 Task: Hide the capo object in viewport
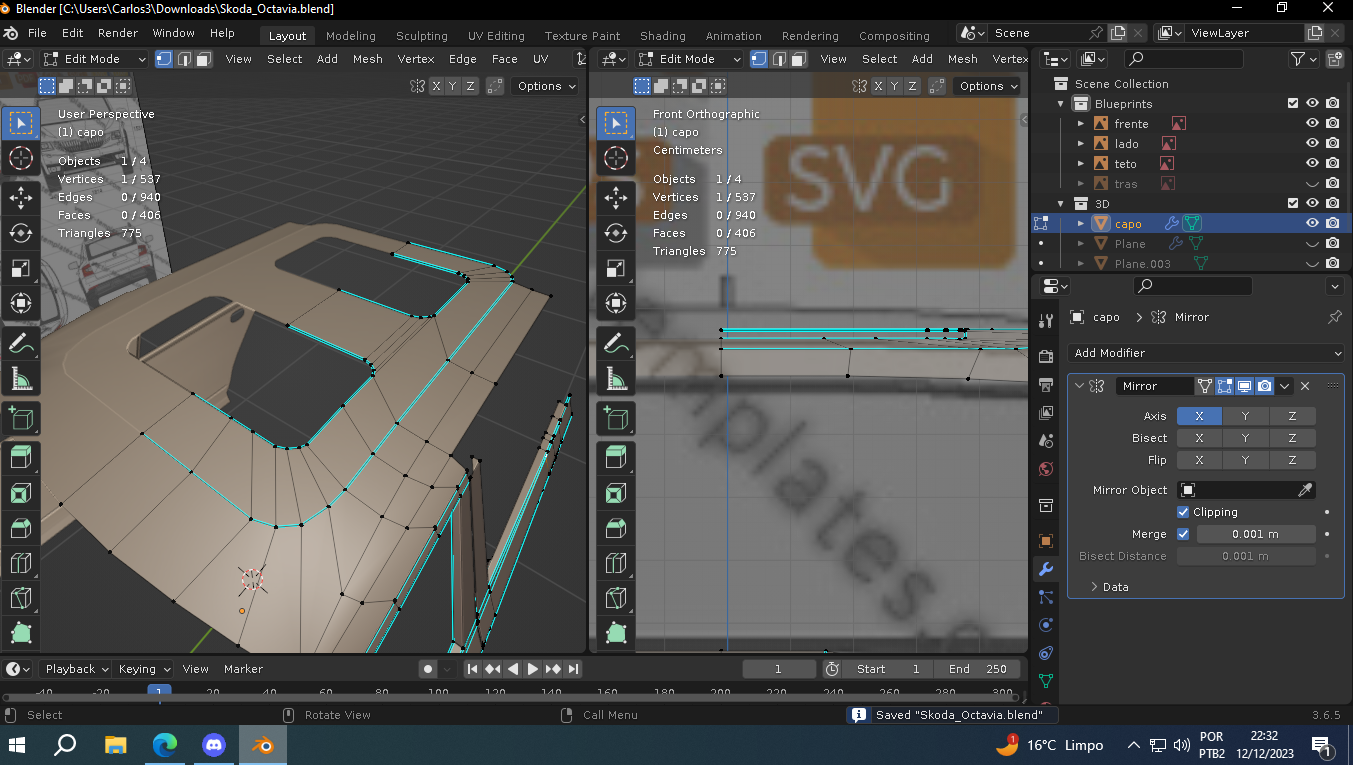coord(1312,223)
